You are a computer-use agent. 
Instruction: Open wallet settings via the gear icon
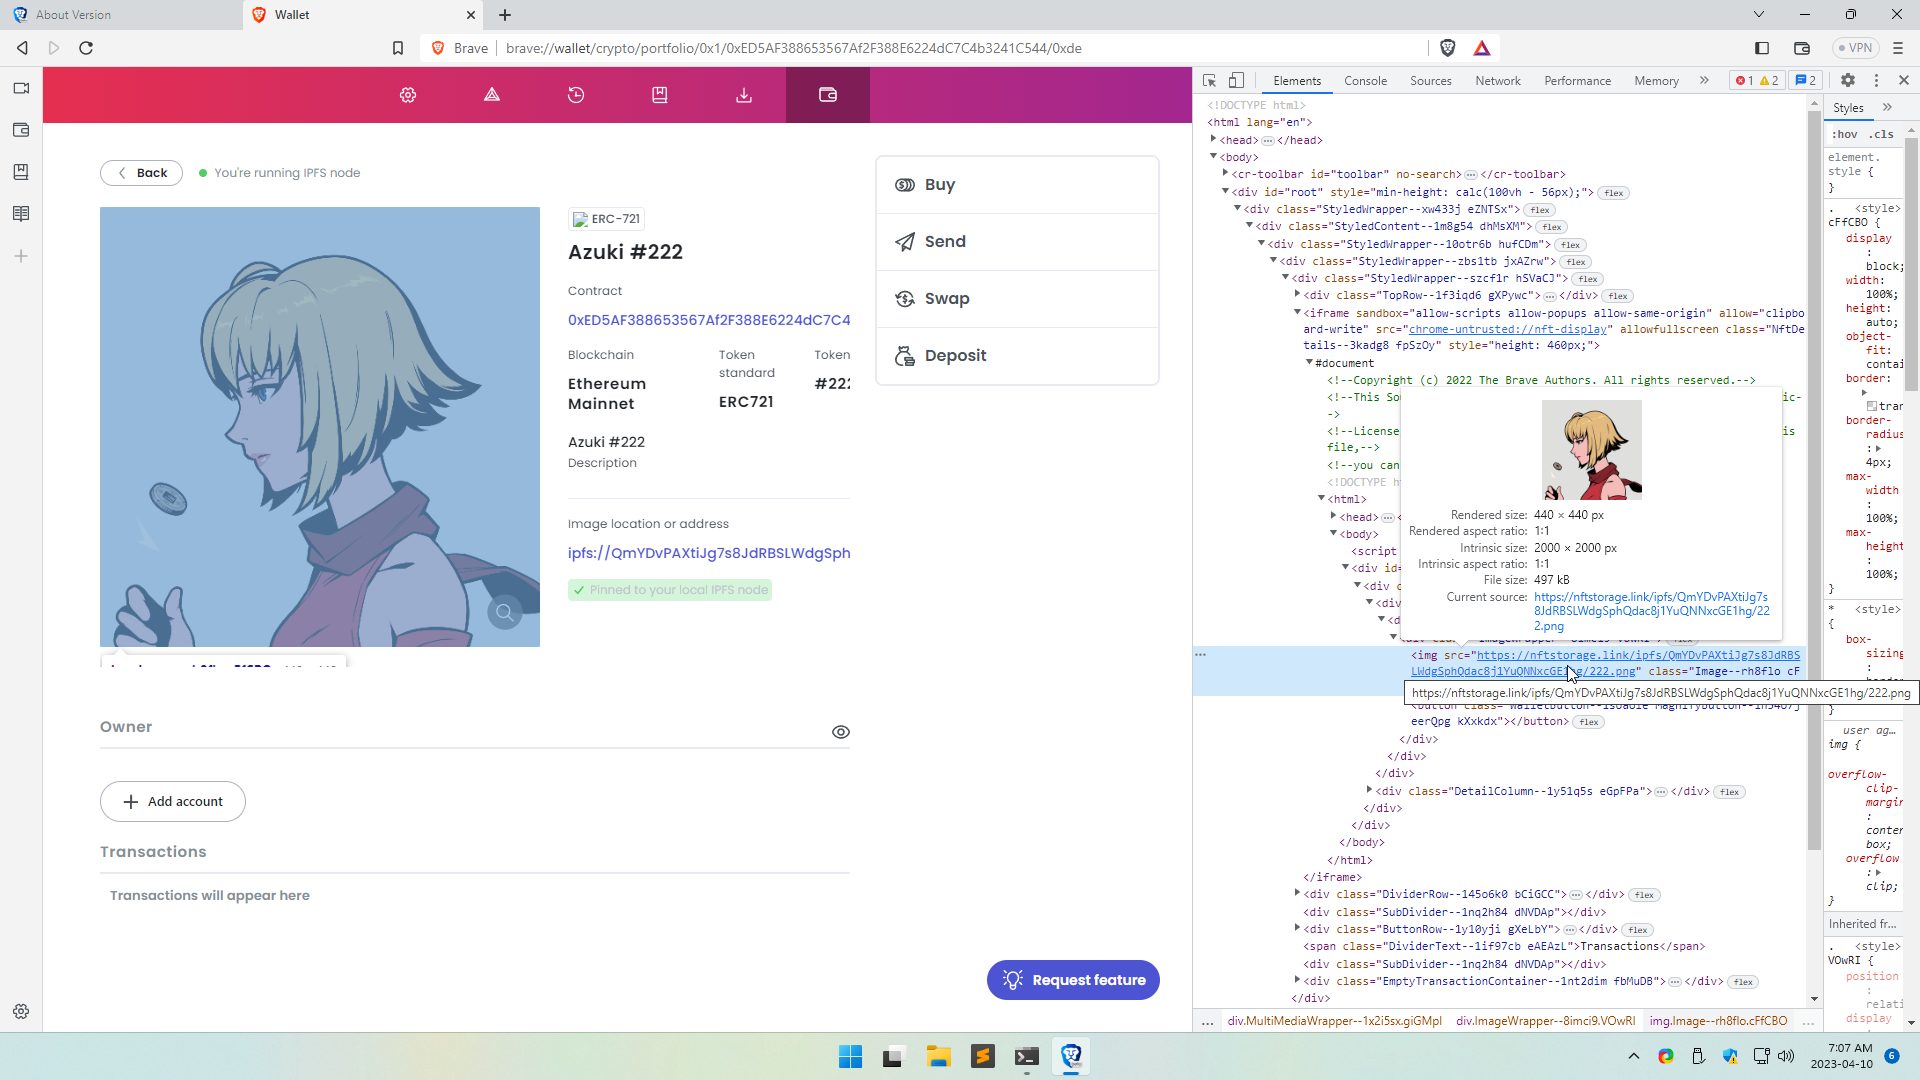[407, 94]
